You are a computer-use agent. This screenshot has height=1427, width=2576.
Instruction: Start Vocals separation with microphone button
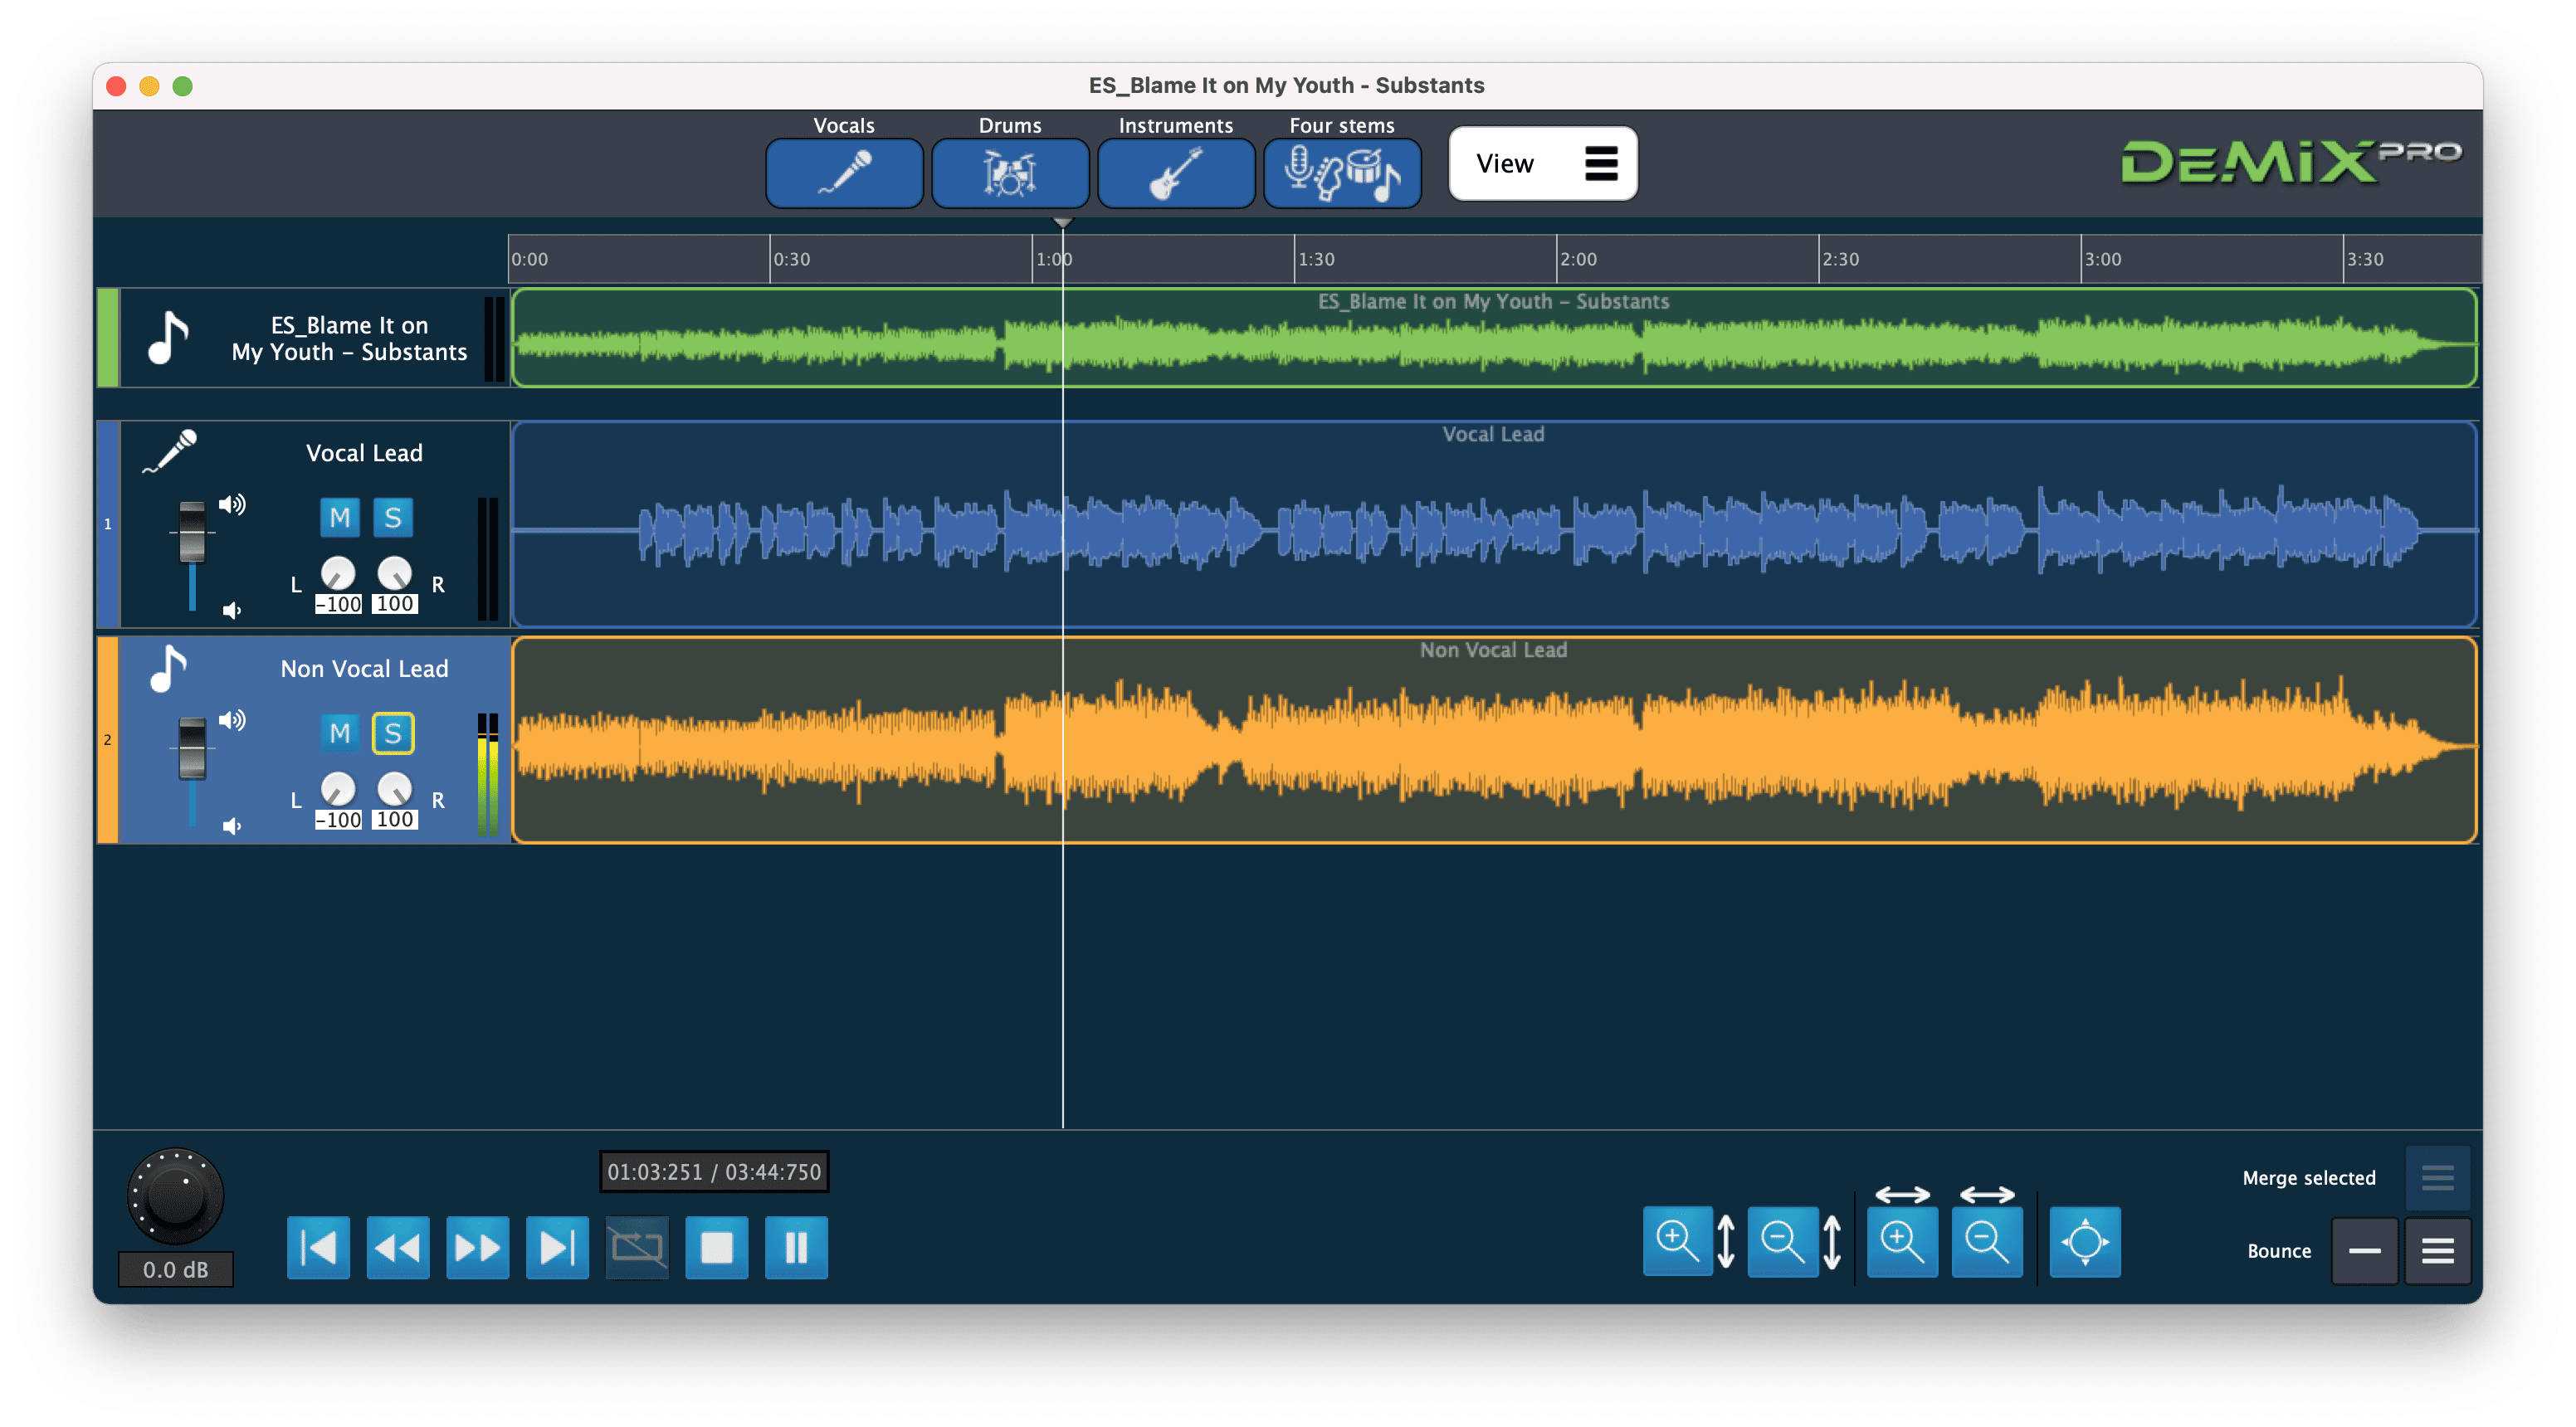[844, 173]
